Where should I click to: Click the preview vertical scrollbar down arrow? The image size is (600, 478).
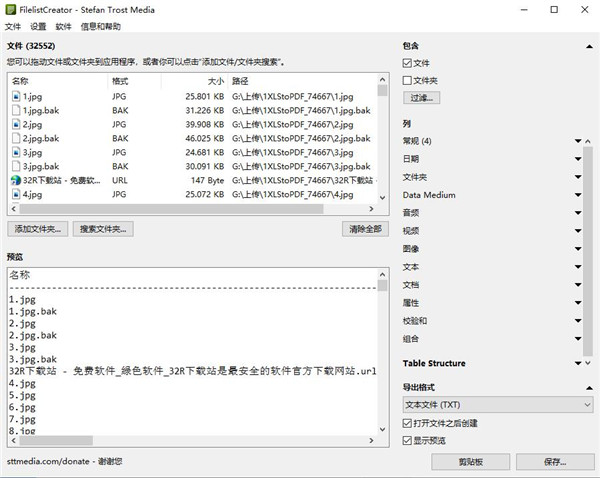click(382, 429)
